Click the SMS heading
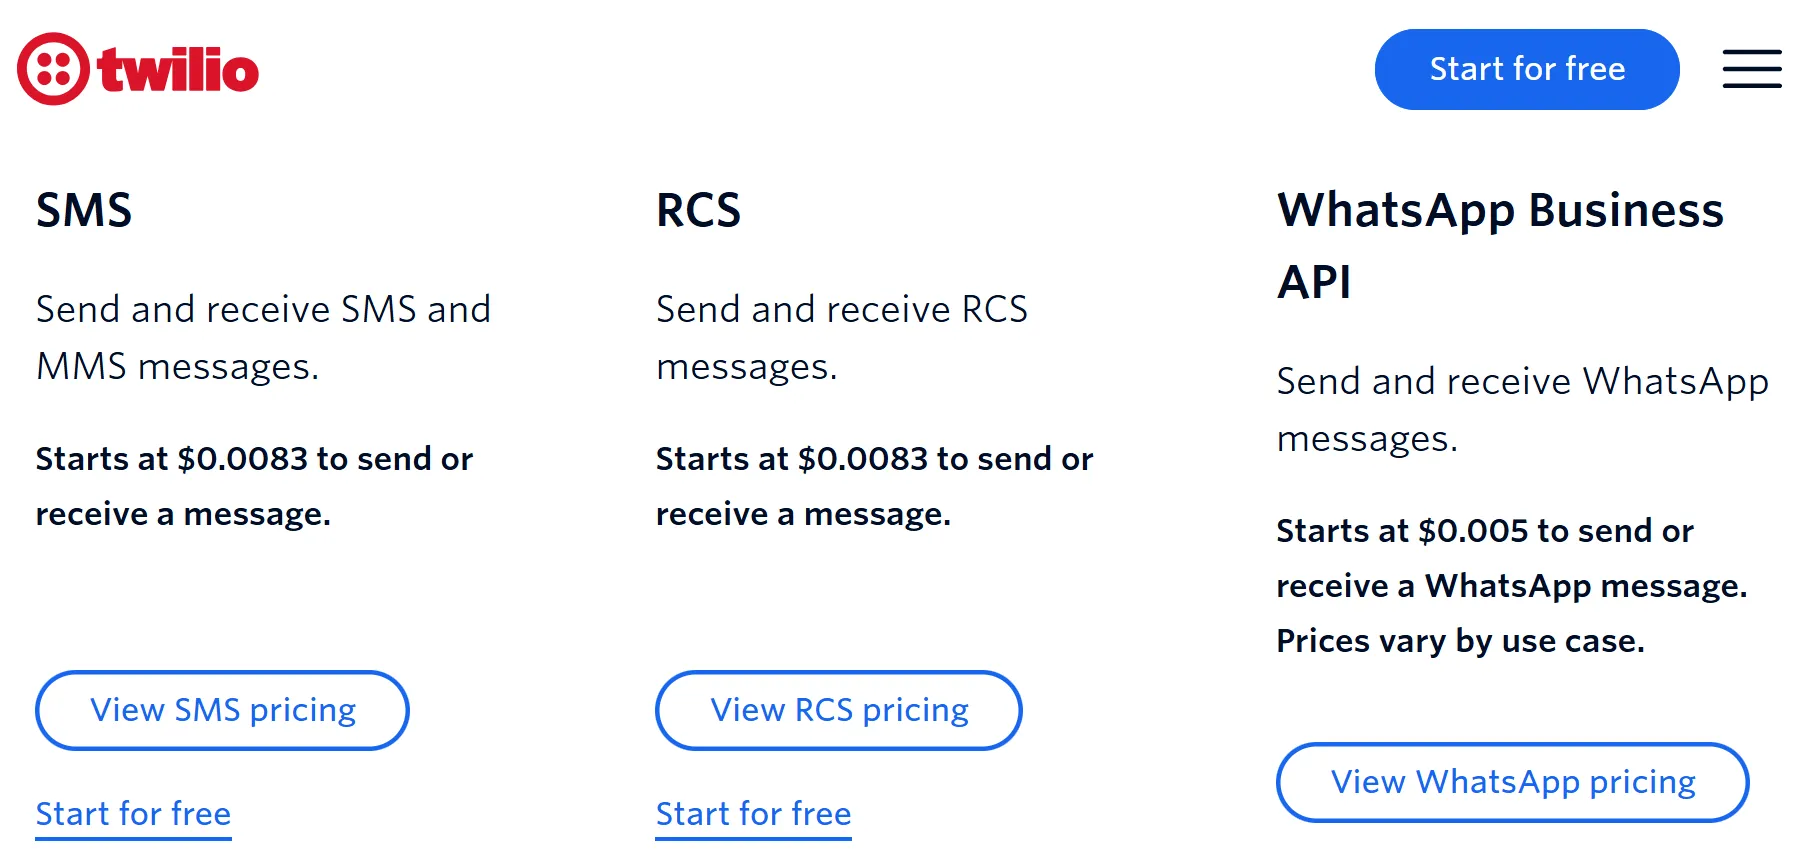The width and height of the screenshot is (1807, 858). (84, 210)
